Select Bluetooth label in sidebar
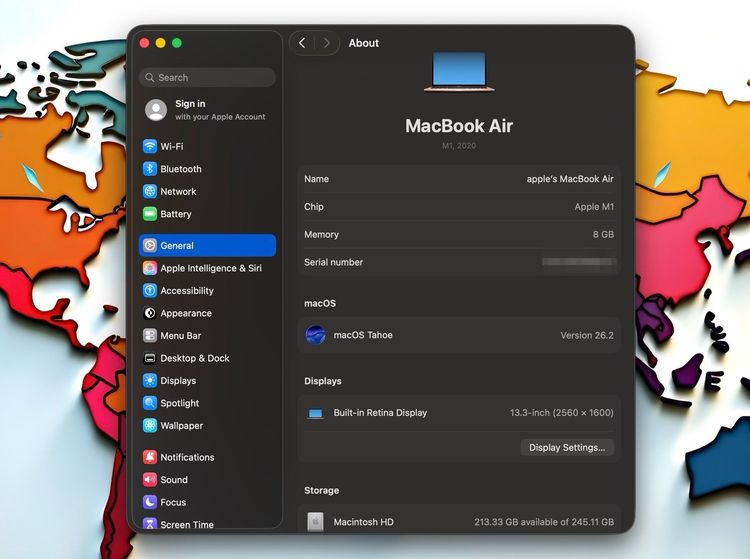This screenshot has width=750, height=559. [181, 169]
